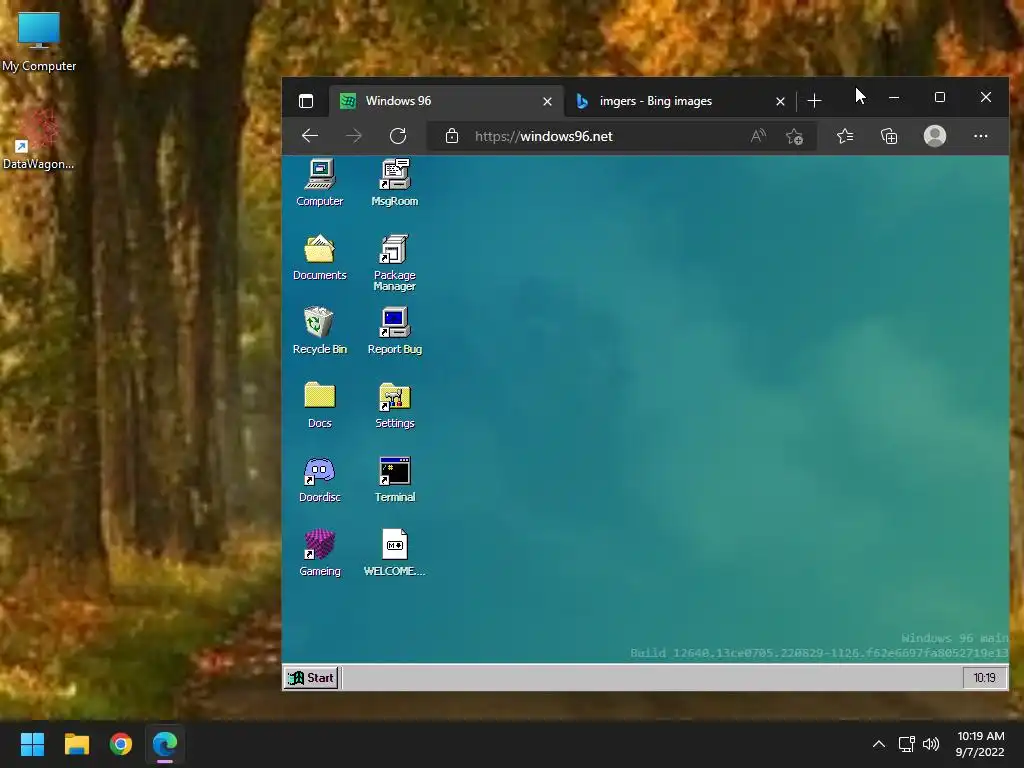Open the Docs folder
Screen dimensions: 1024x768
coord(319,405)
